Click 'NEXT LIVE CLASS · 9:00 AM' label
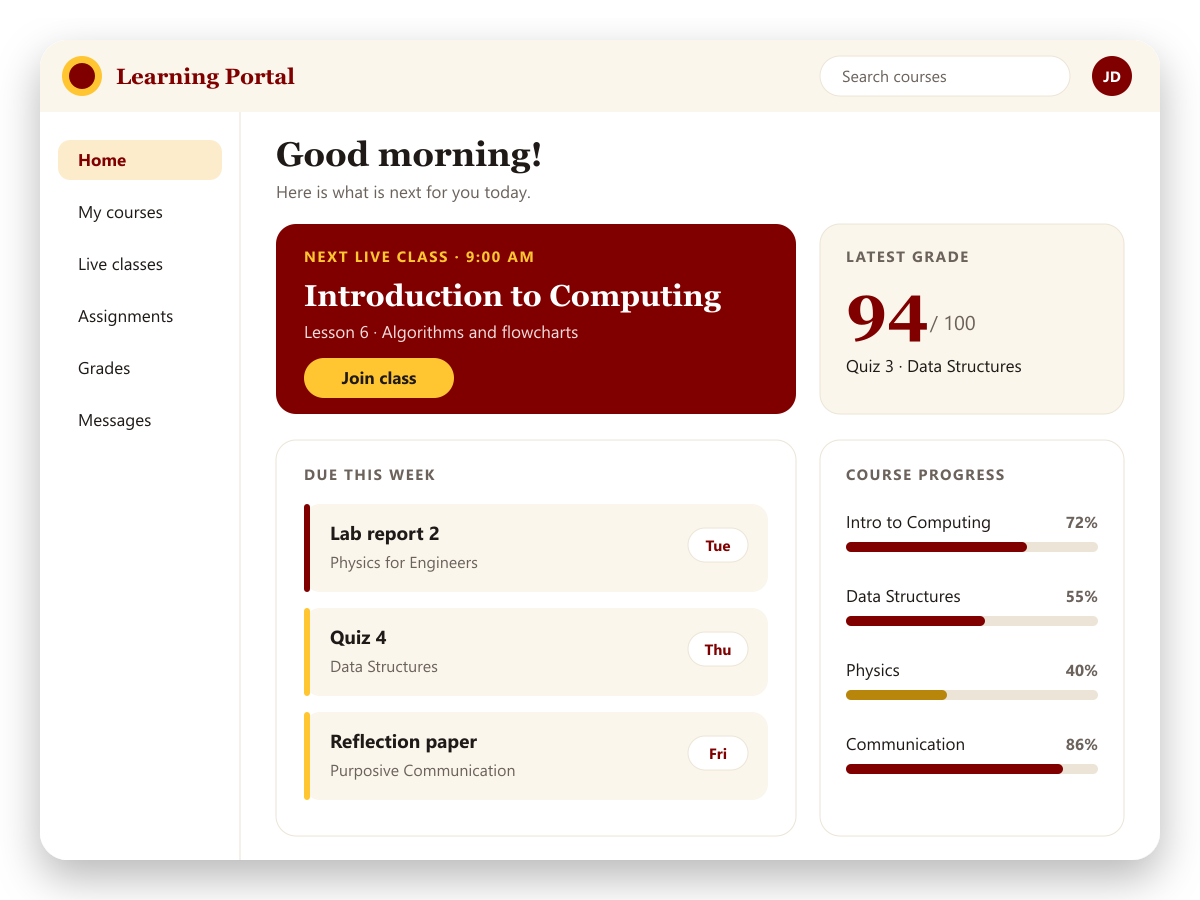The image size is (1200, 900). (419, 257)
